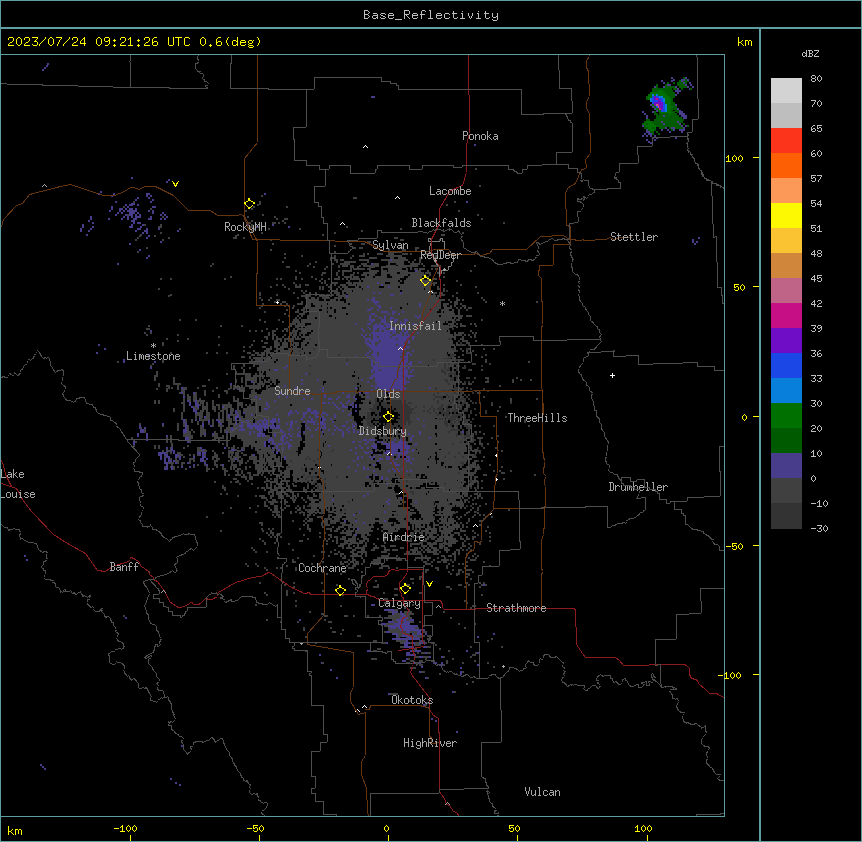Click the Base_Reflectivity title
862x842 pixels.
(x=431, y=15)
